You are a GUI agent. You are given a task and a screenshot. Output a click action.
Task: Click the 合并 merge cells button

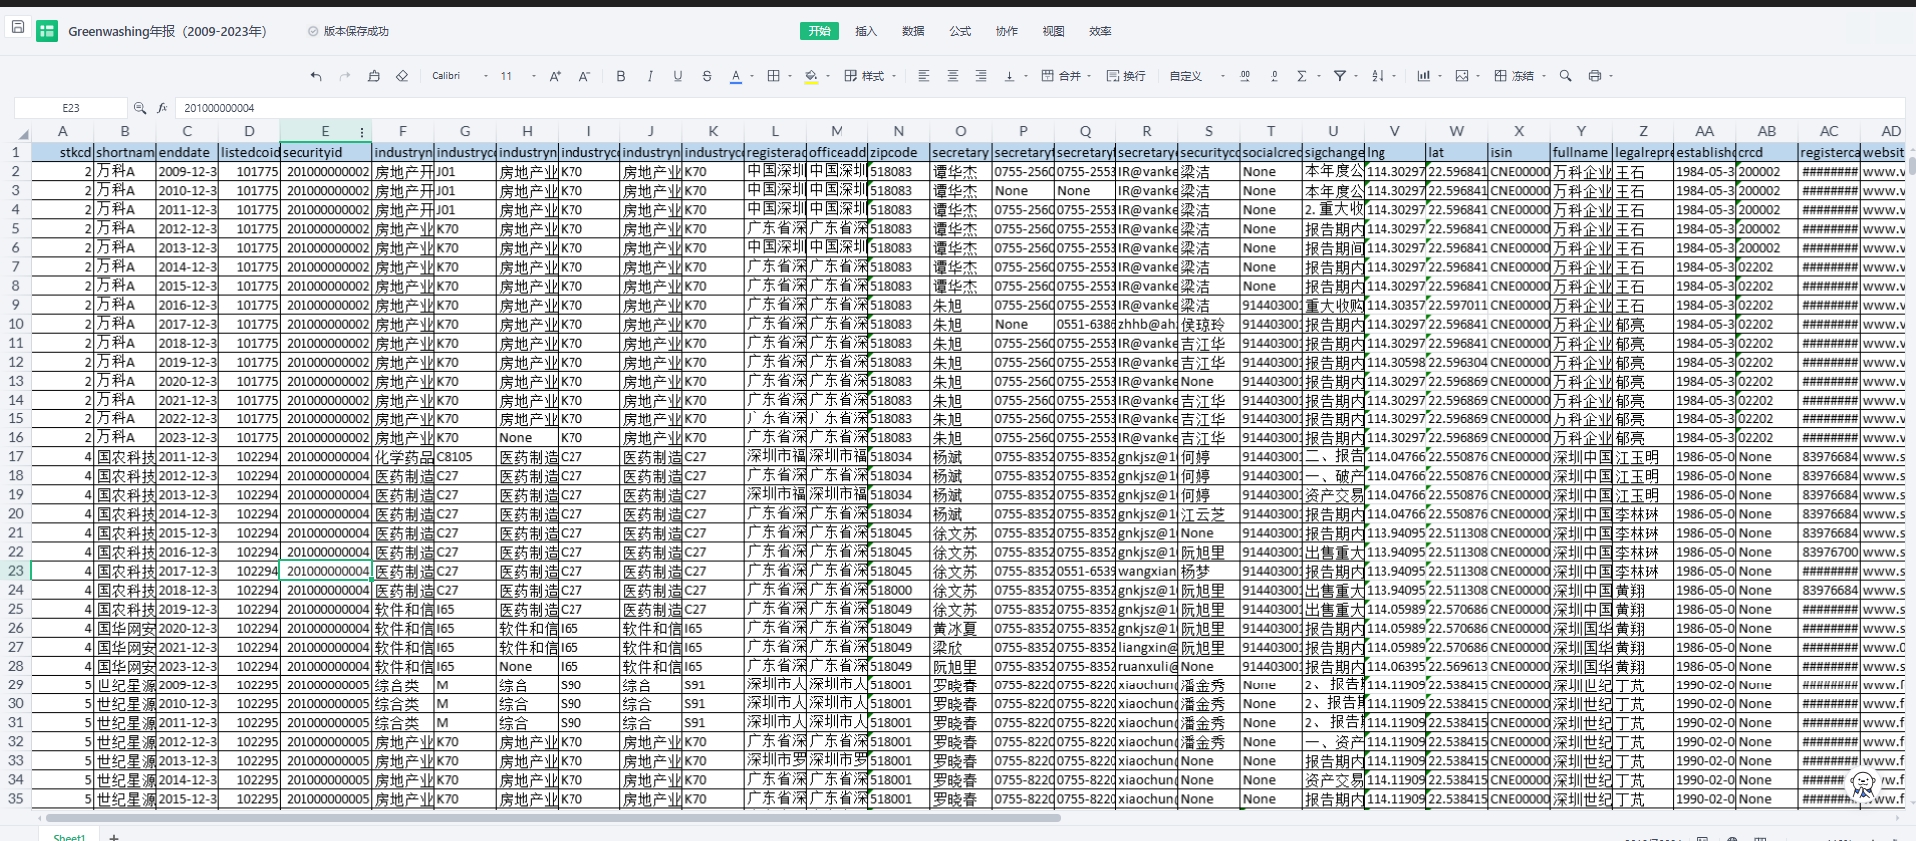[x=1062, y=76]
